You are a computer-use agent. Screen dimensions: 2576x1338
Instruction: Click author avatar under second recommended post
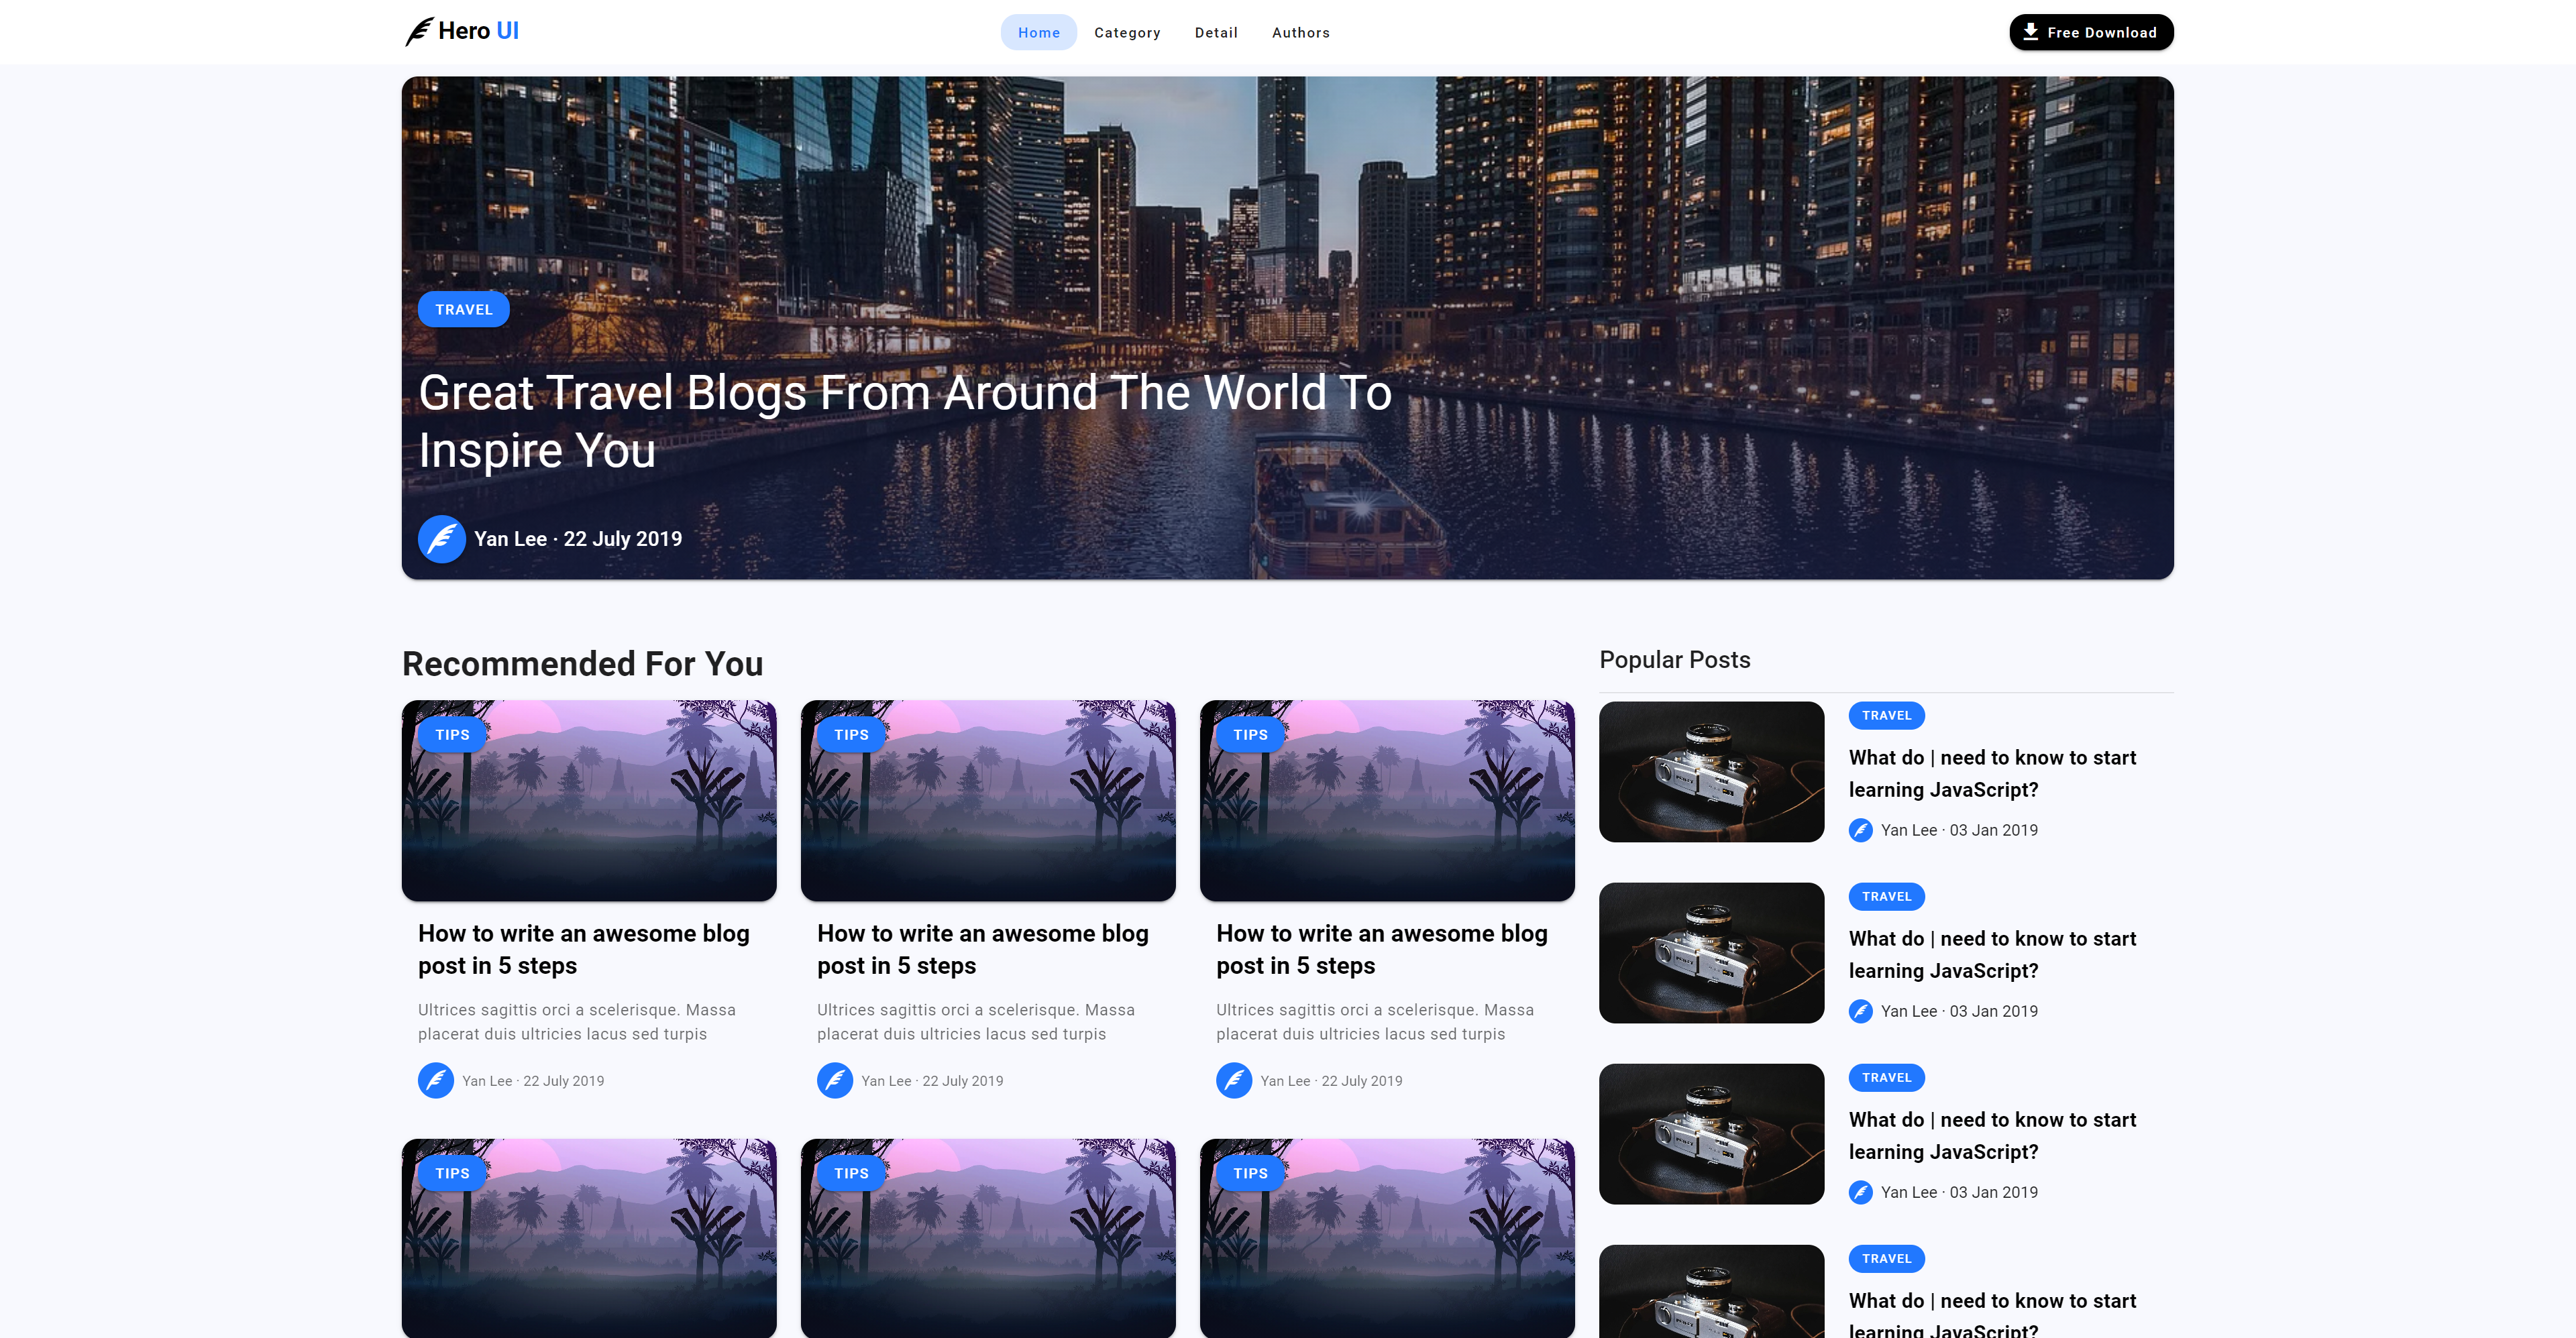coord(834,1080)
